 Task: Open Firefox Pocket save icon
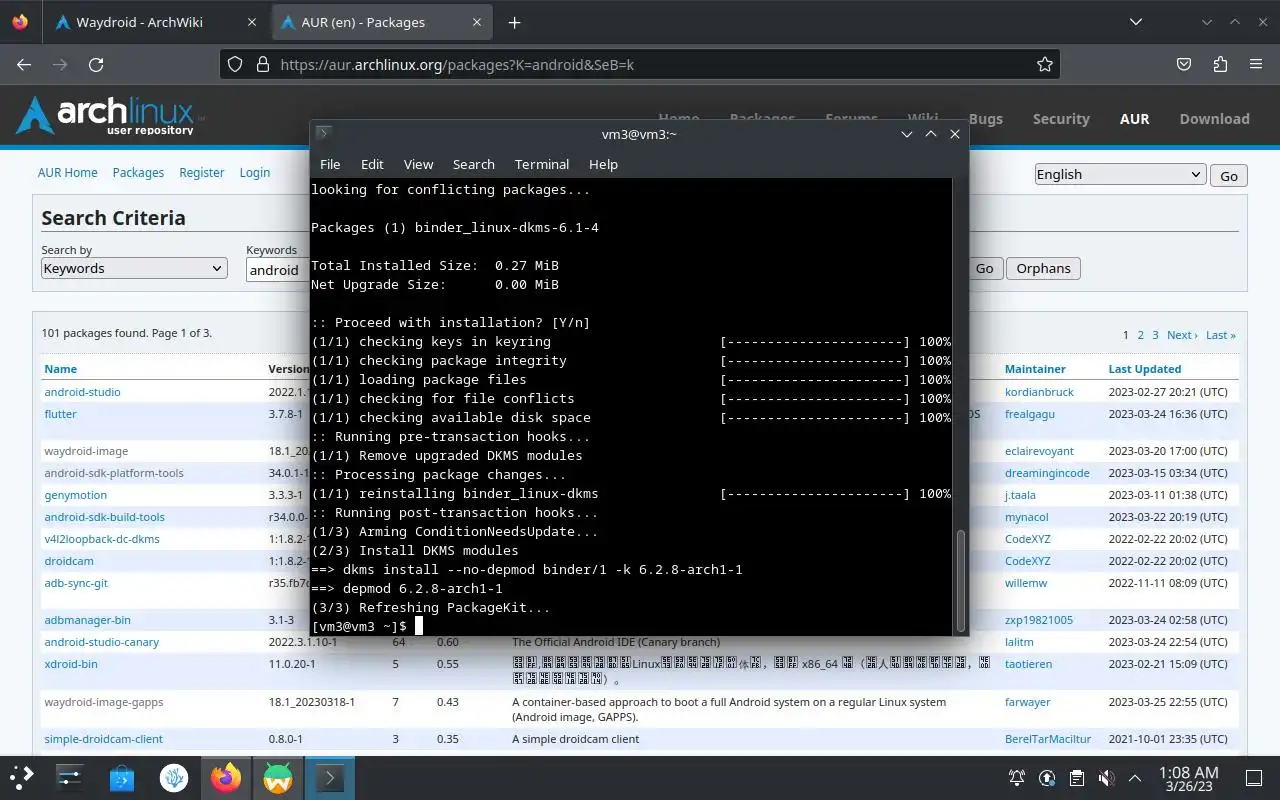point(1184,64)
